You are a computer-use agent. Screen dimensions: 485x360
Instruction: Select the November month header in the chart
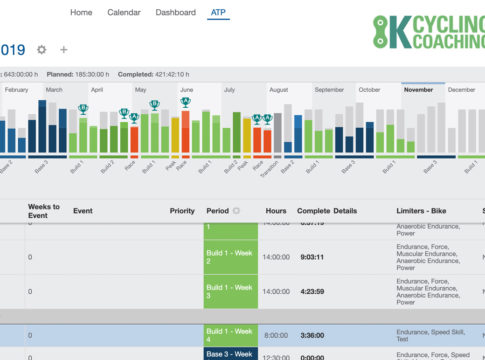click(x=418, y=90)
